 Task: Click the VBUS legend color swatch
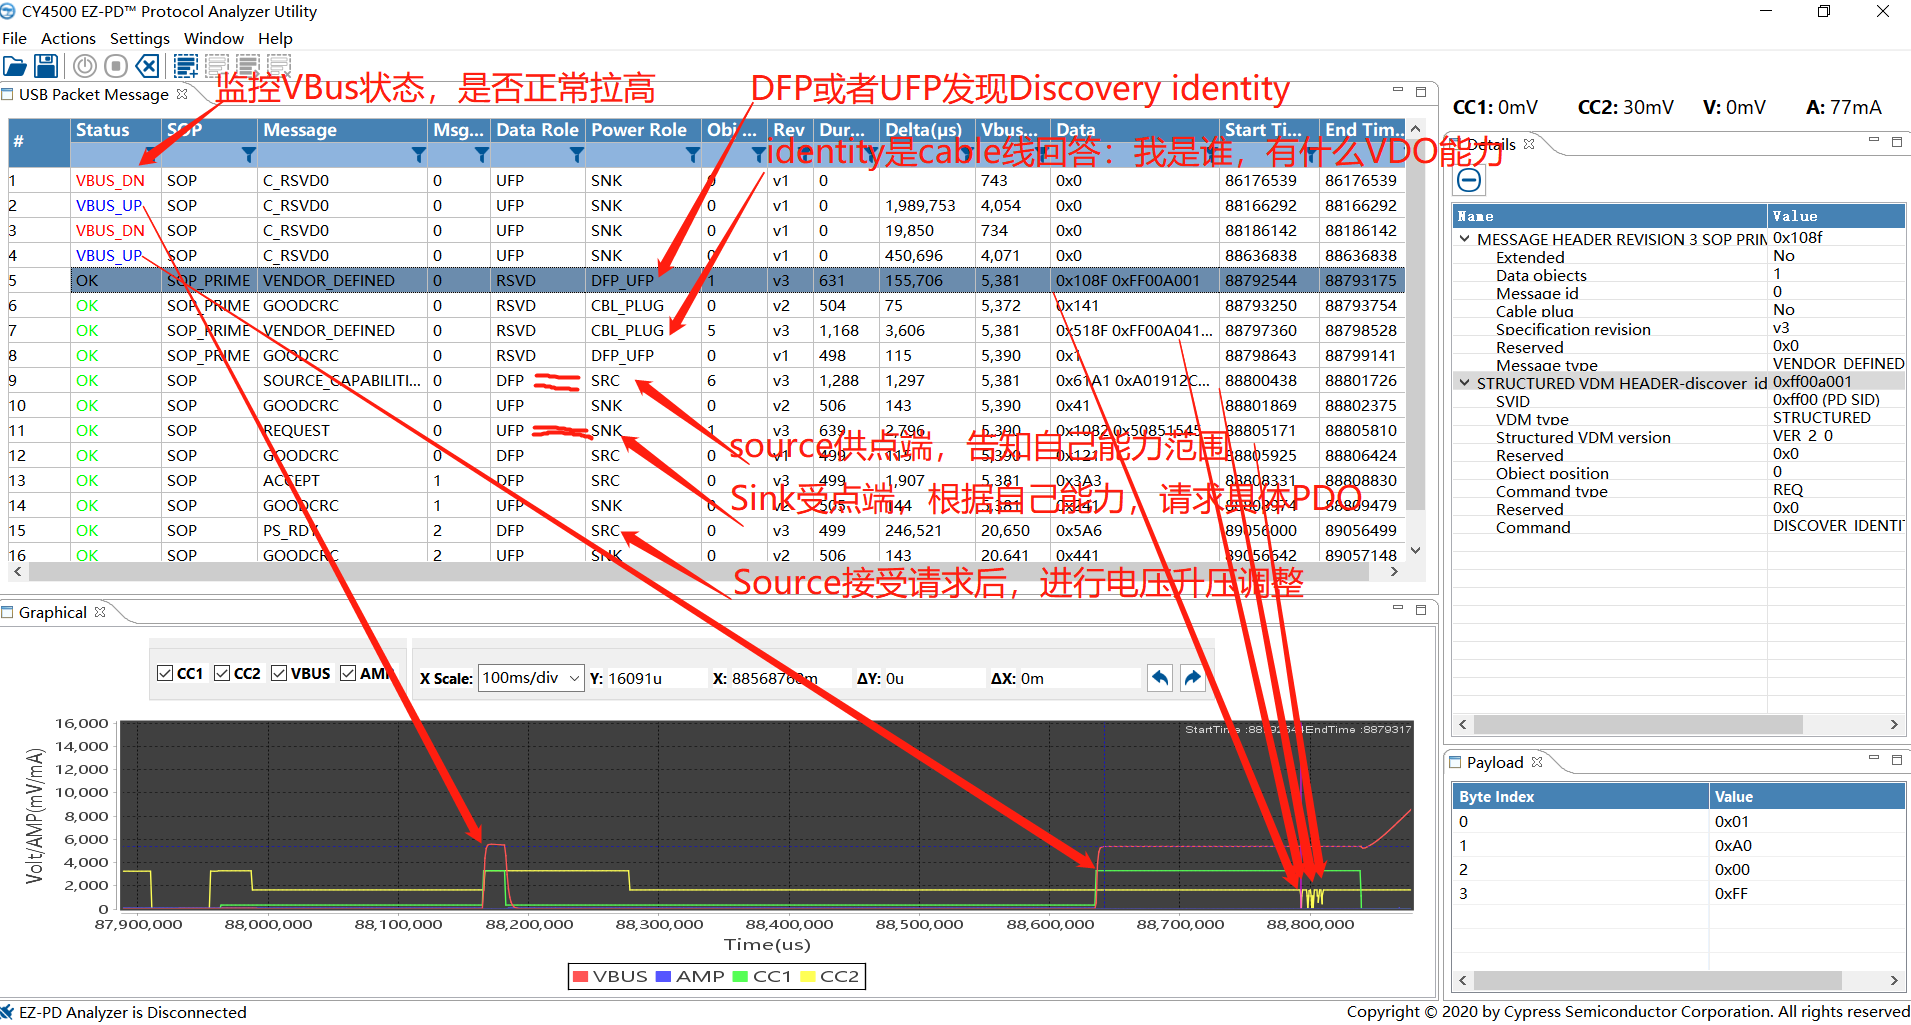579,976
